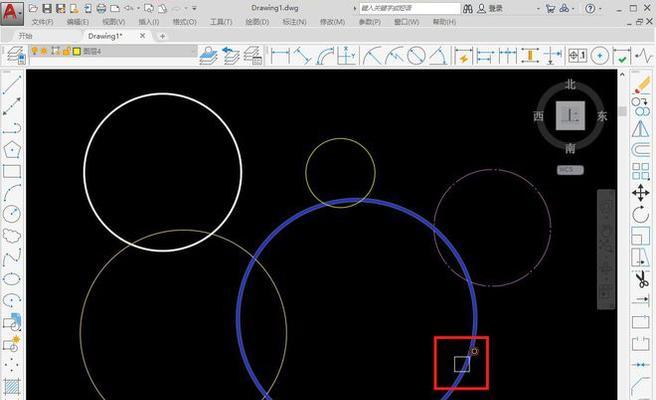Click the Offset tool

(x=641, y=150)
